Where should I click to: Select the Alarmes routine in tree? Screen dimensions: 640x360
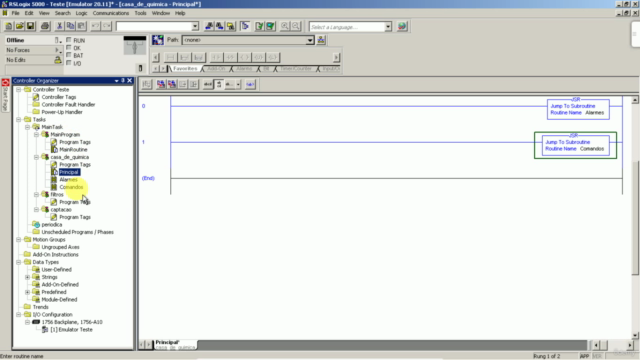tap(68, 180)
